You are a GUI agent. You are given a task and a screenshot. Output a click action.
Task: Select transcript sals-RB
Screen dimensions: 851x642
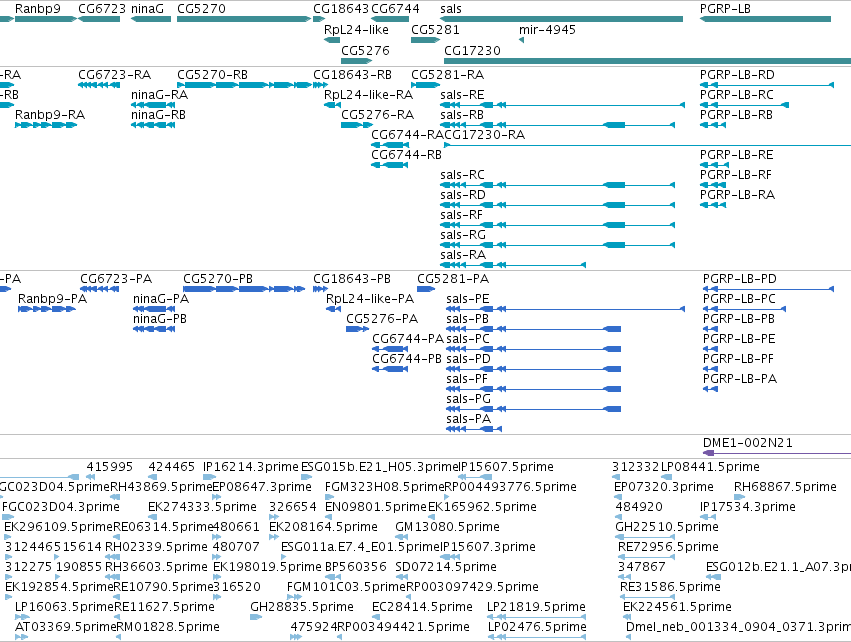click(x=557, y=125)
